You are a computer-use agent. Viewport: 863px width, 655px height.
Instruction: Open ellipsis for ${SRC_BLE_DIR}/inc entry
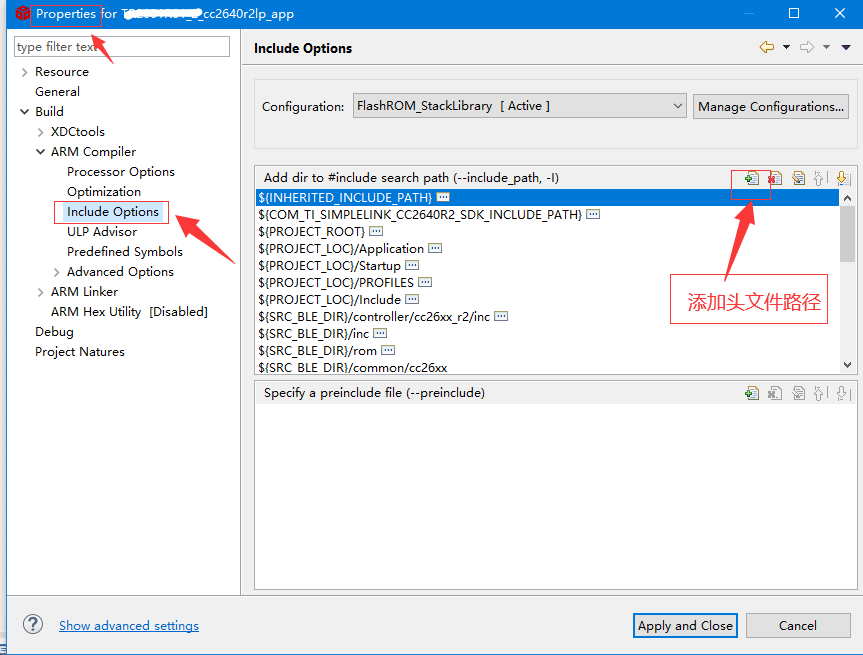[380, 334]
